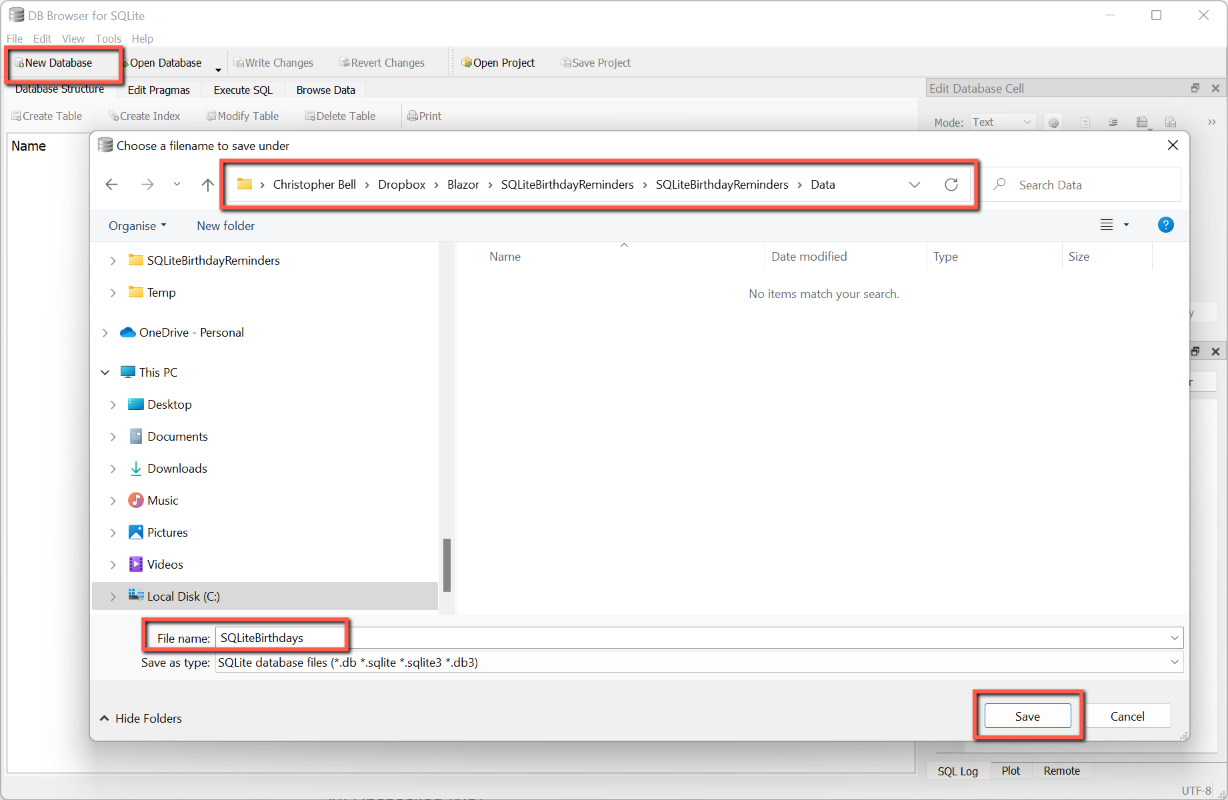Viewport: 1228px width, 800px height.
Task: Switch to the Browse Data tab
Action: click(x=325, y=90)
